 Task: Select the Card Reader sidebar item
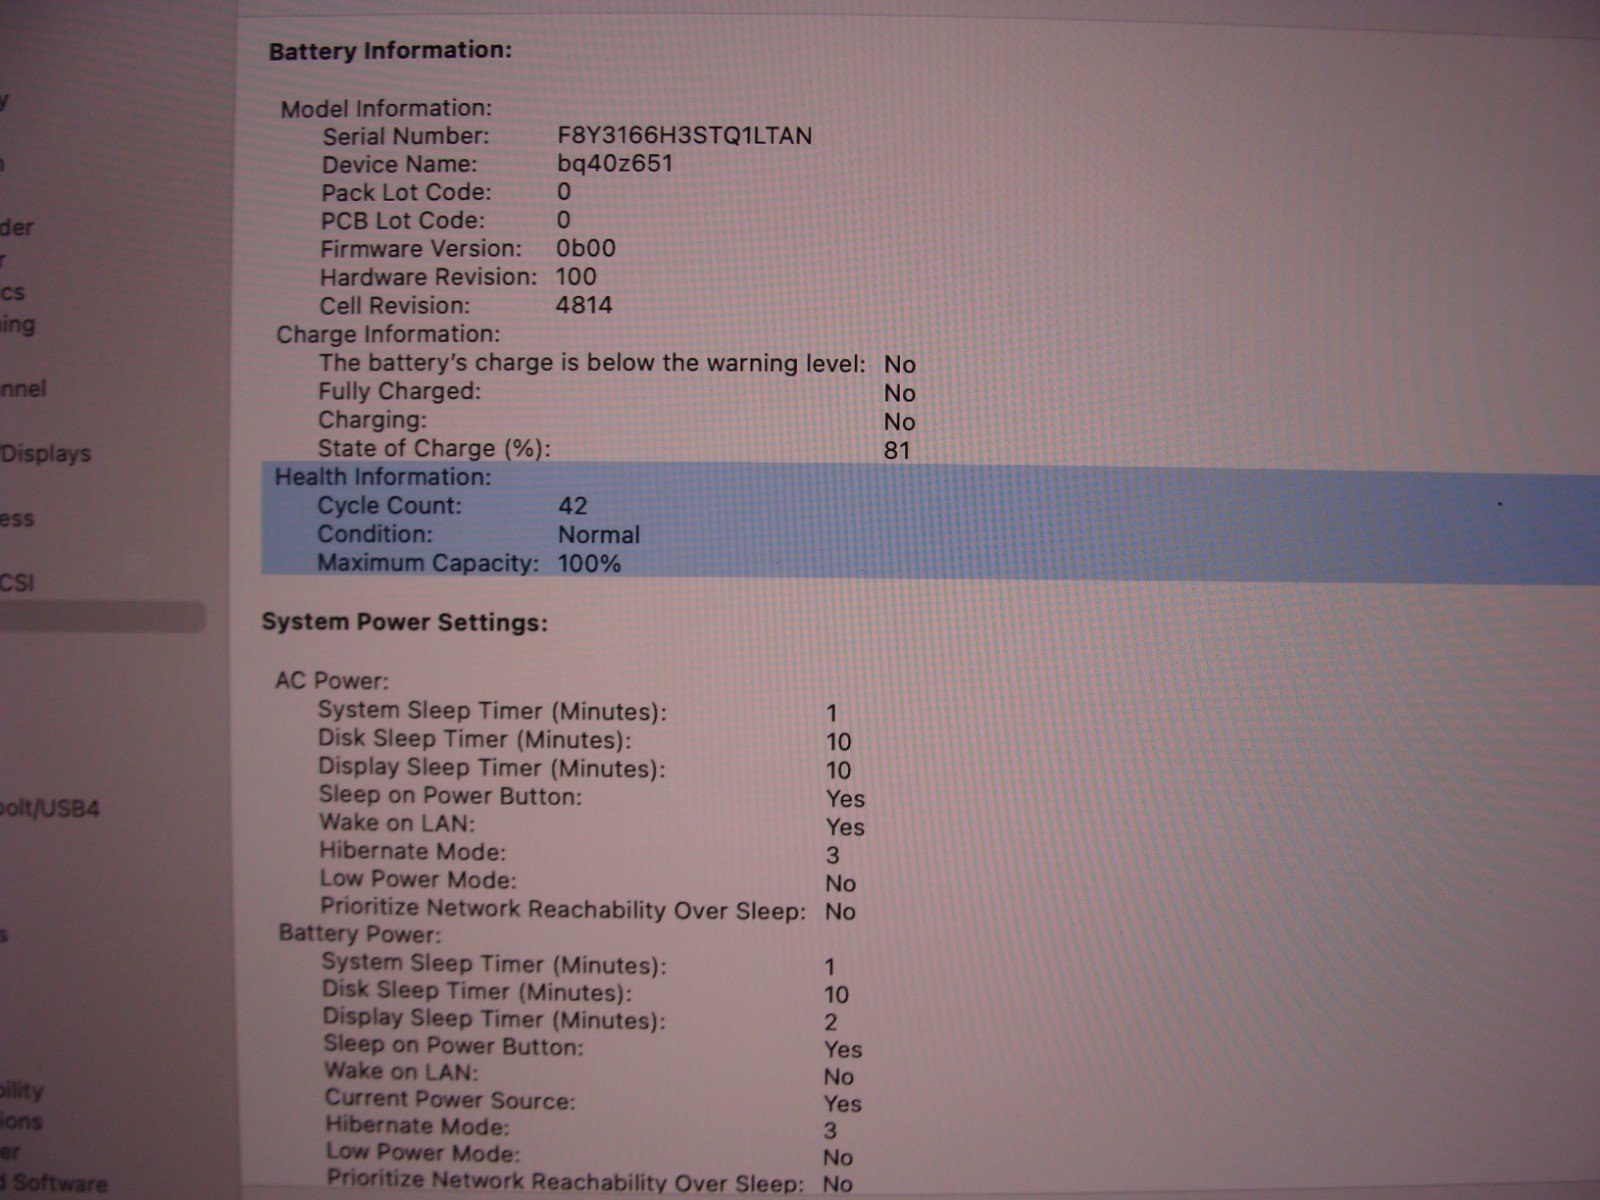click(x=17, y=227)
